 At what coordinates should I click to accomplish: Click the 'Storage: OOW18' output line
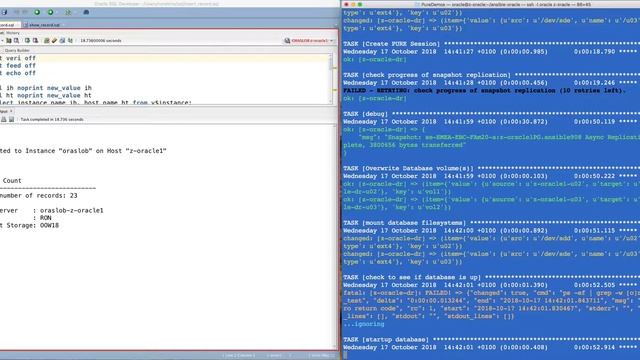[29, 225]
